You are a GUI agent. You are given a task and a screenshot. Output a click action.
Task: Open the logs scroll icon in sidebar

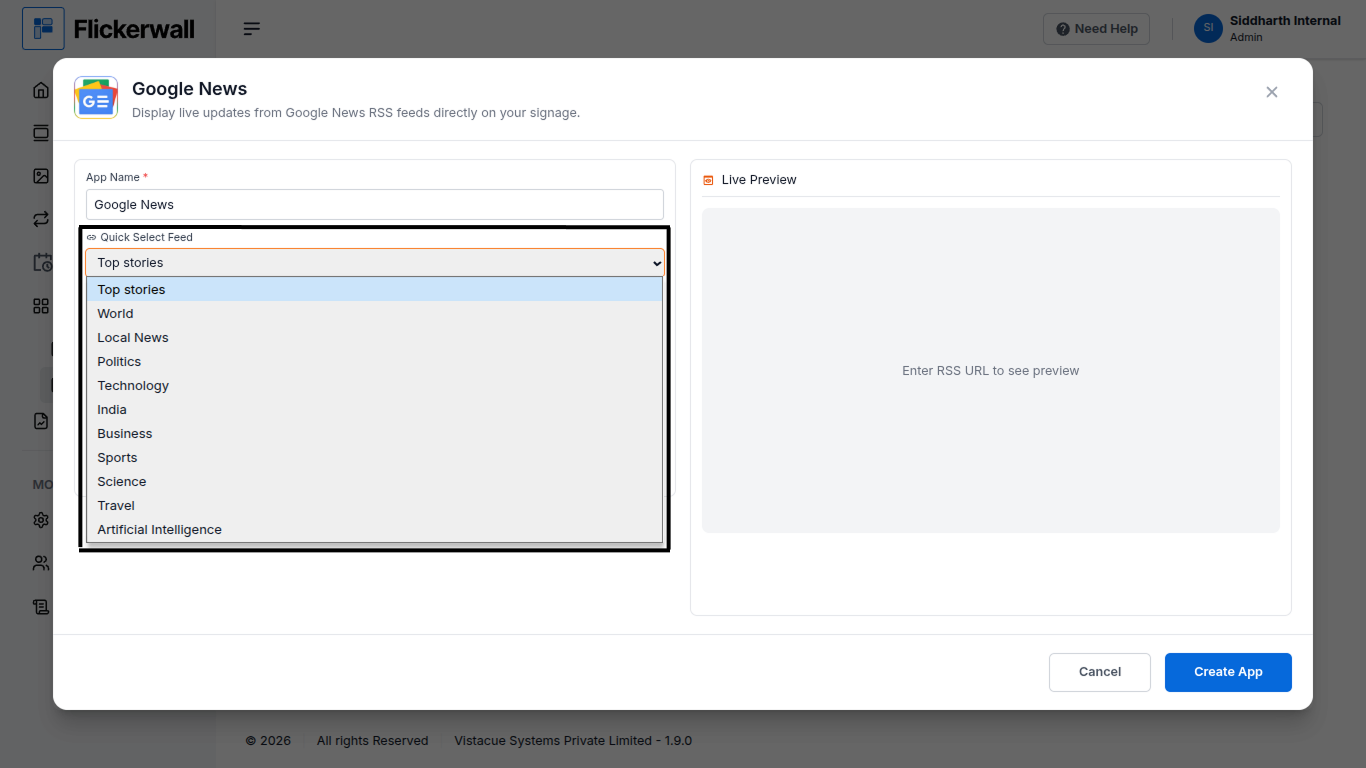41,606
